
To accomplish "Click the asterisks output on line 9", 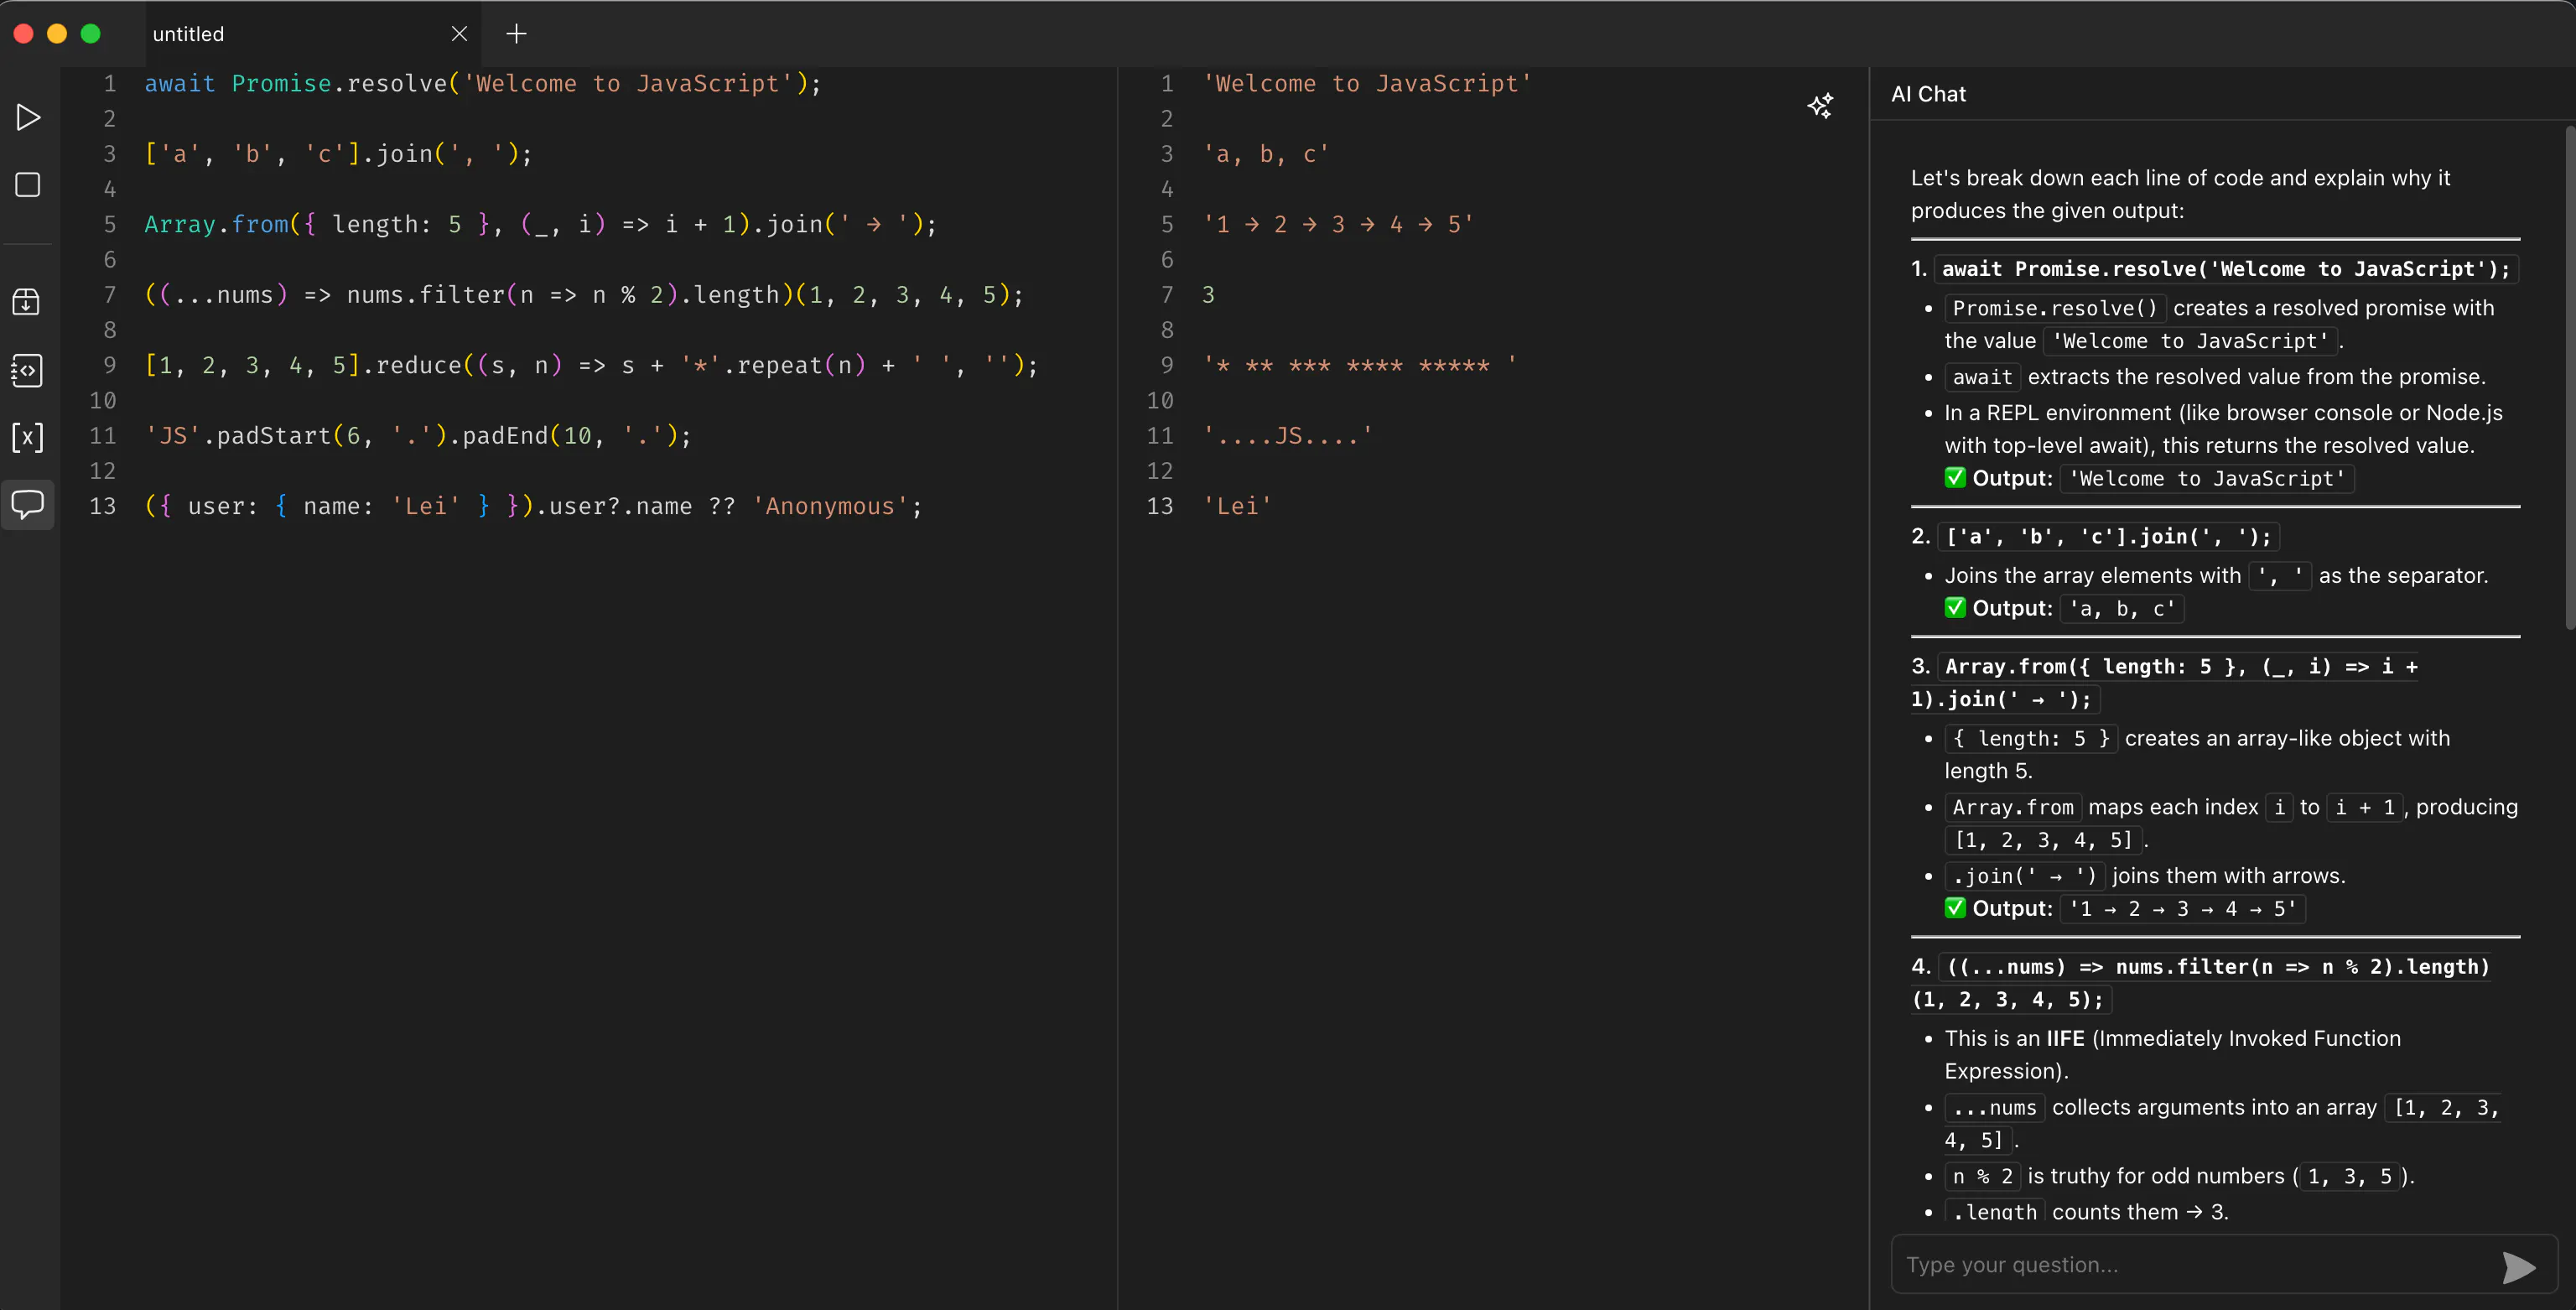I will pos(1360,365).
